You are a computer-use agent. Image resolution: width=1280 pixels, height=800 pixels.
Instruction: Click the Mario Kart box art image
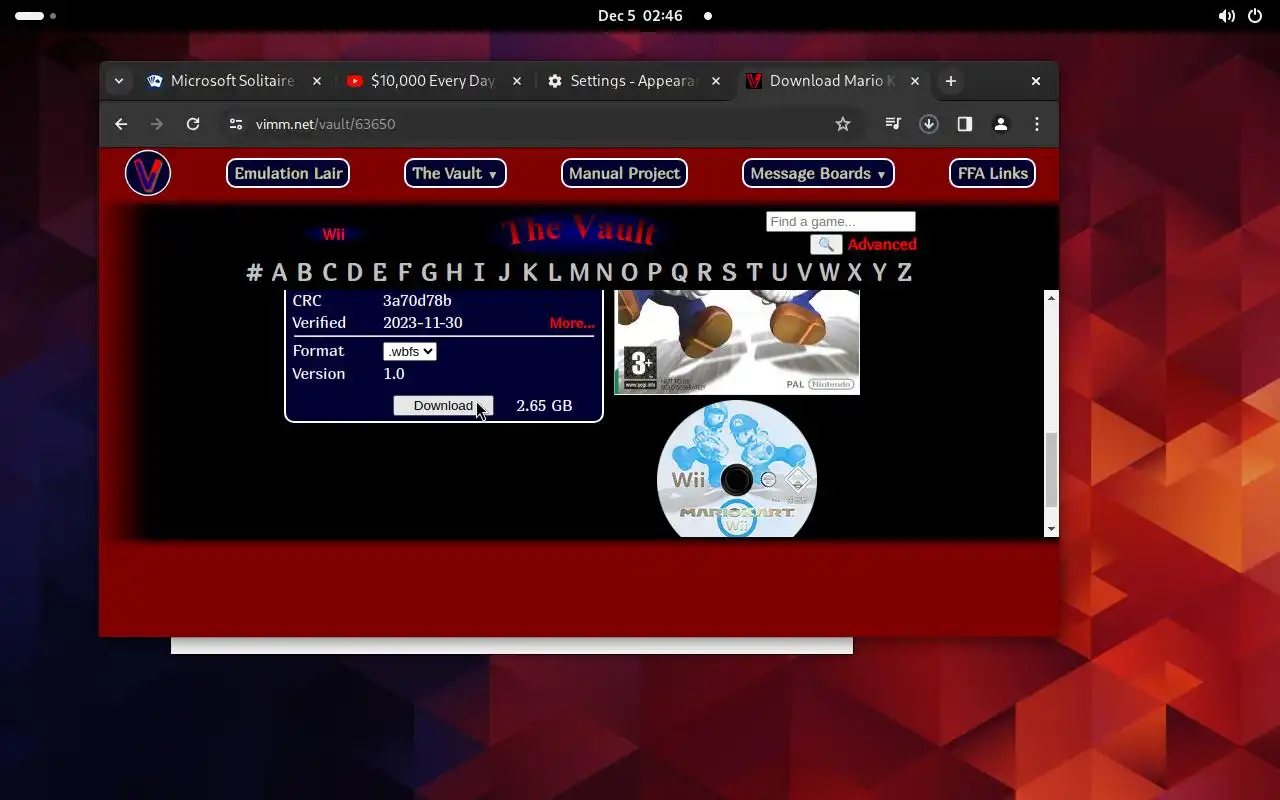(x=737, y=342)
